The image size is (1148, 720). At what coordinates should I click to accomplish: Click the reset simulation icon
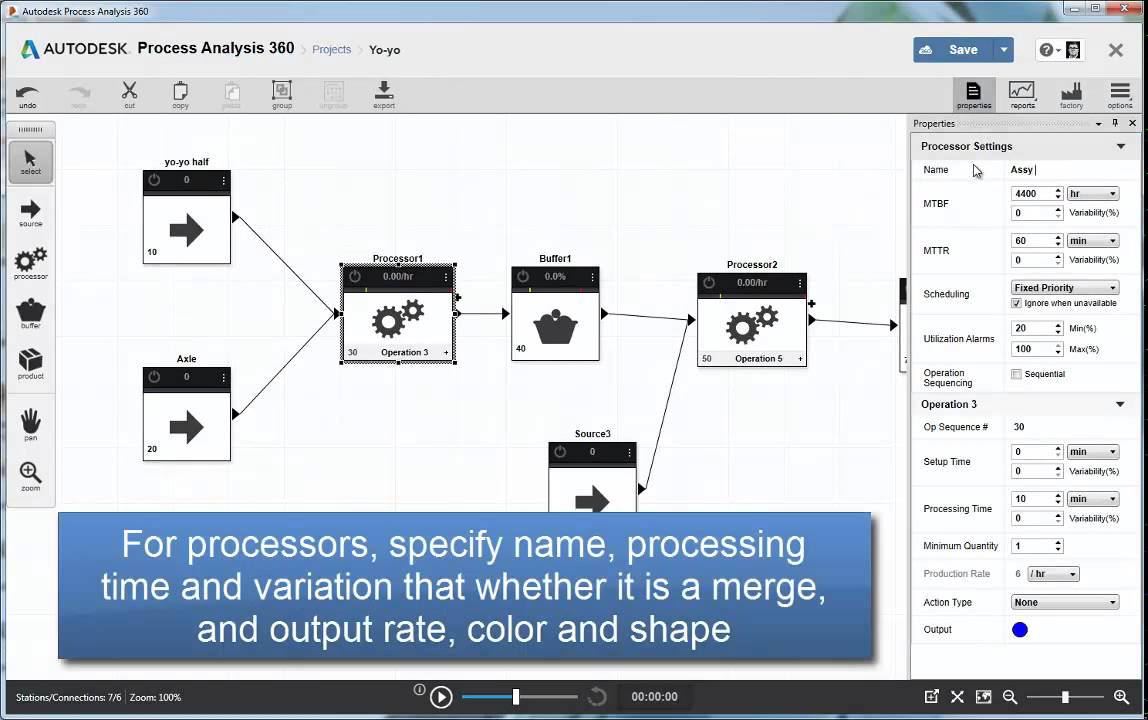click(597, 697)
